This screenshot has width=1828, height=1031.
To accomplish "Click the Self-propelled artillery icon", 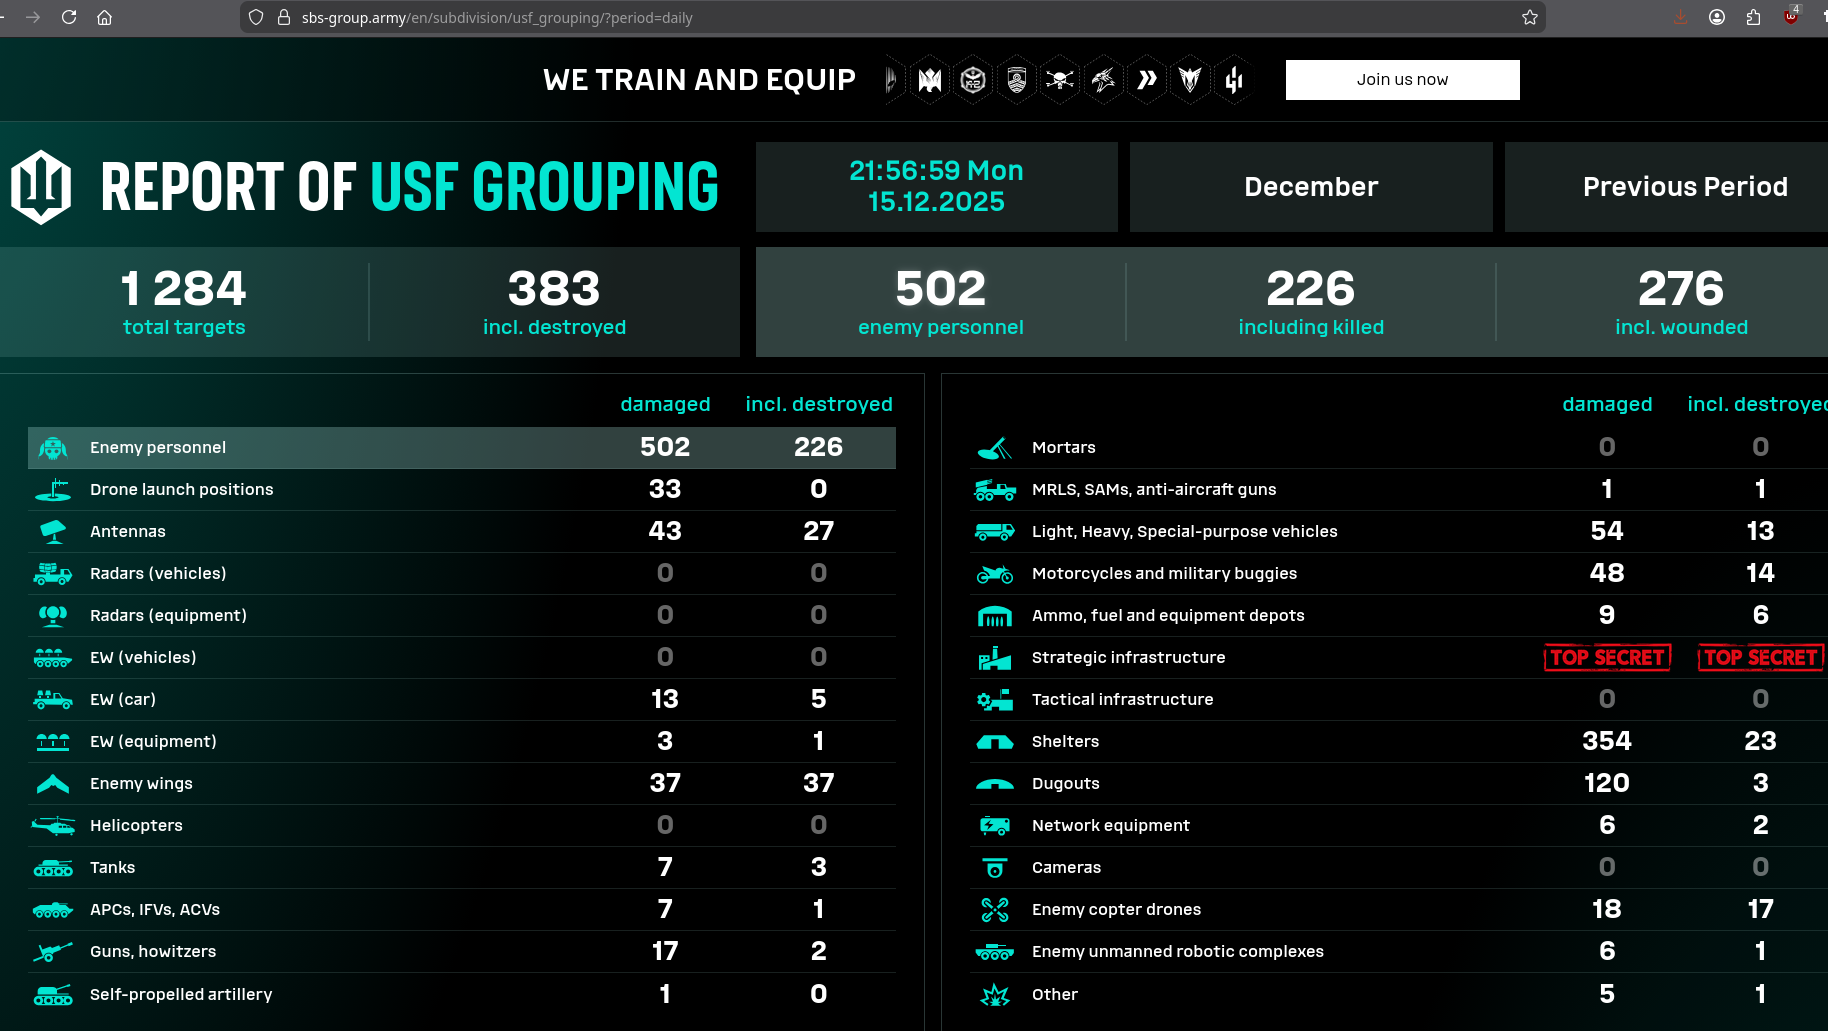I will [53, 995].
